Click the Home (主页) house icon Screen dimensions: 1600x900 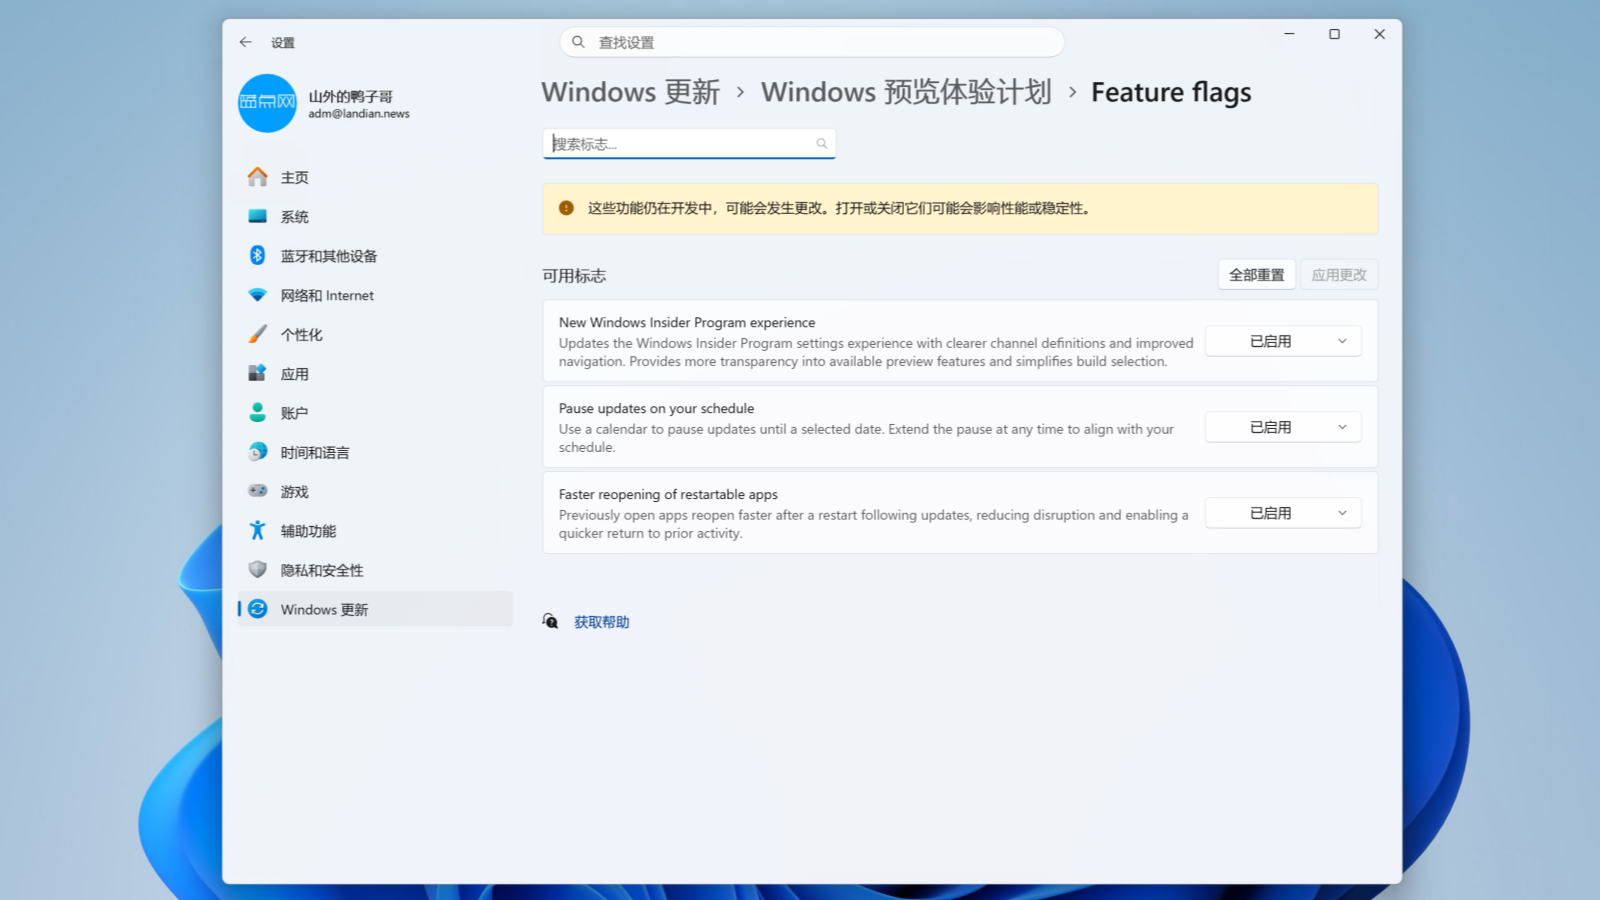[x=257, y=177]
